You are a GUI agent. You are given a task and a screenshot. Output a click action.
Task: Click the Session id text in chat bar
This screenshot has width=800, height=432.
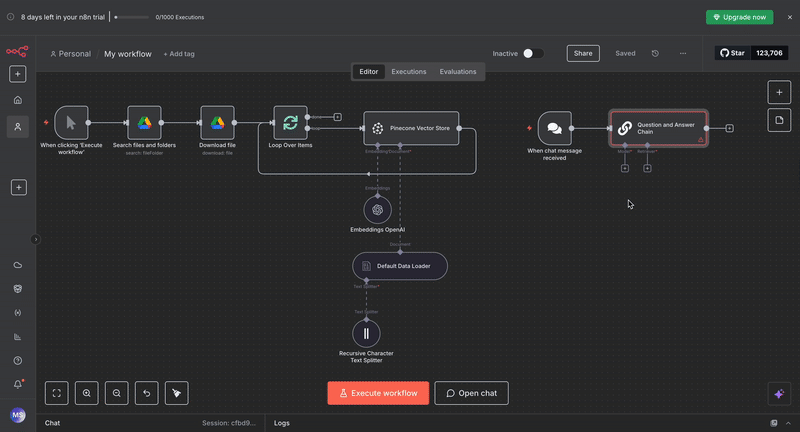coord(229,423)
